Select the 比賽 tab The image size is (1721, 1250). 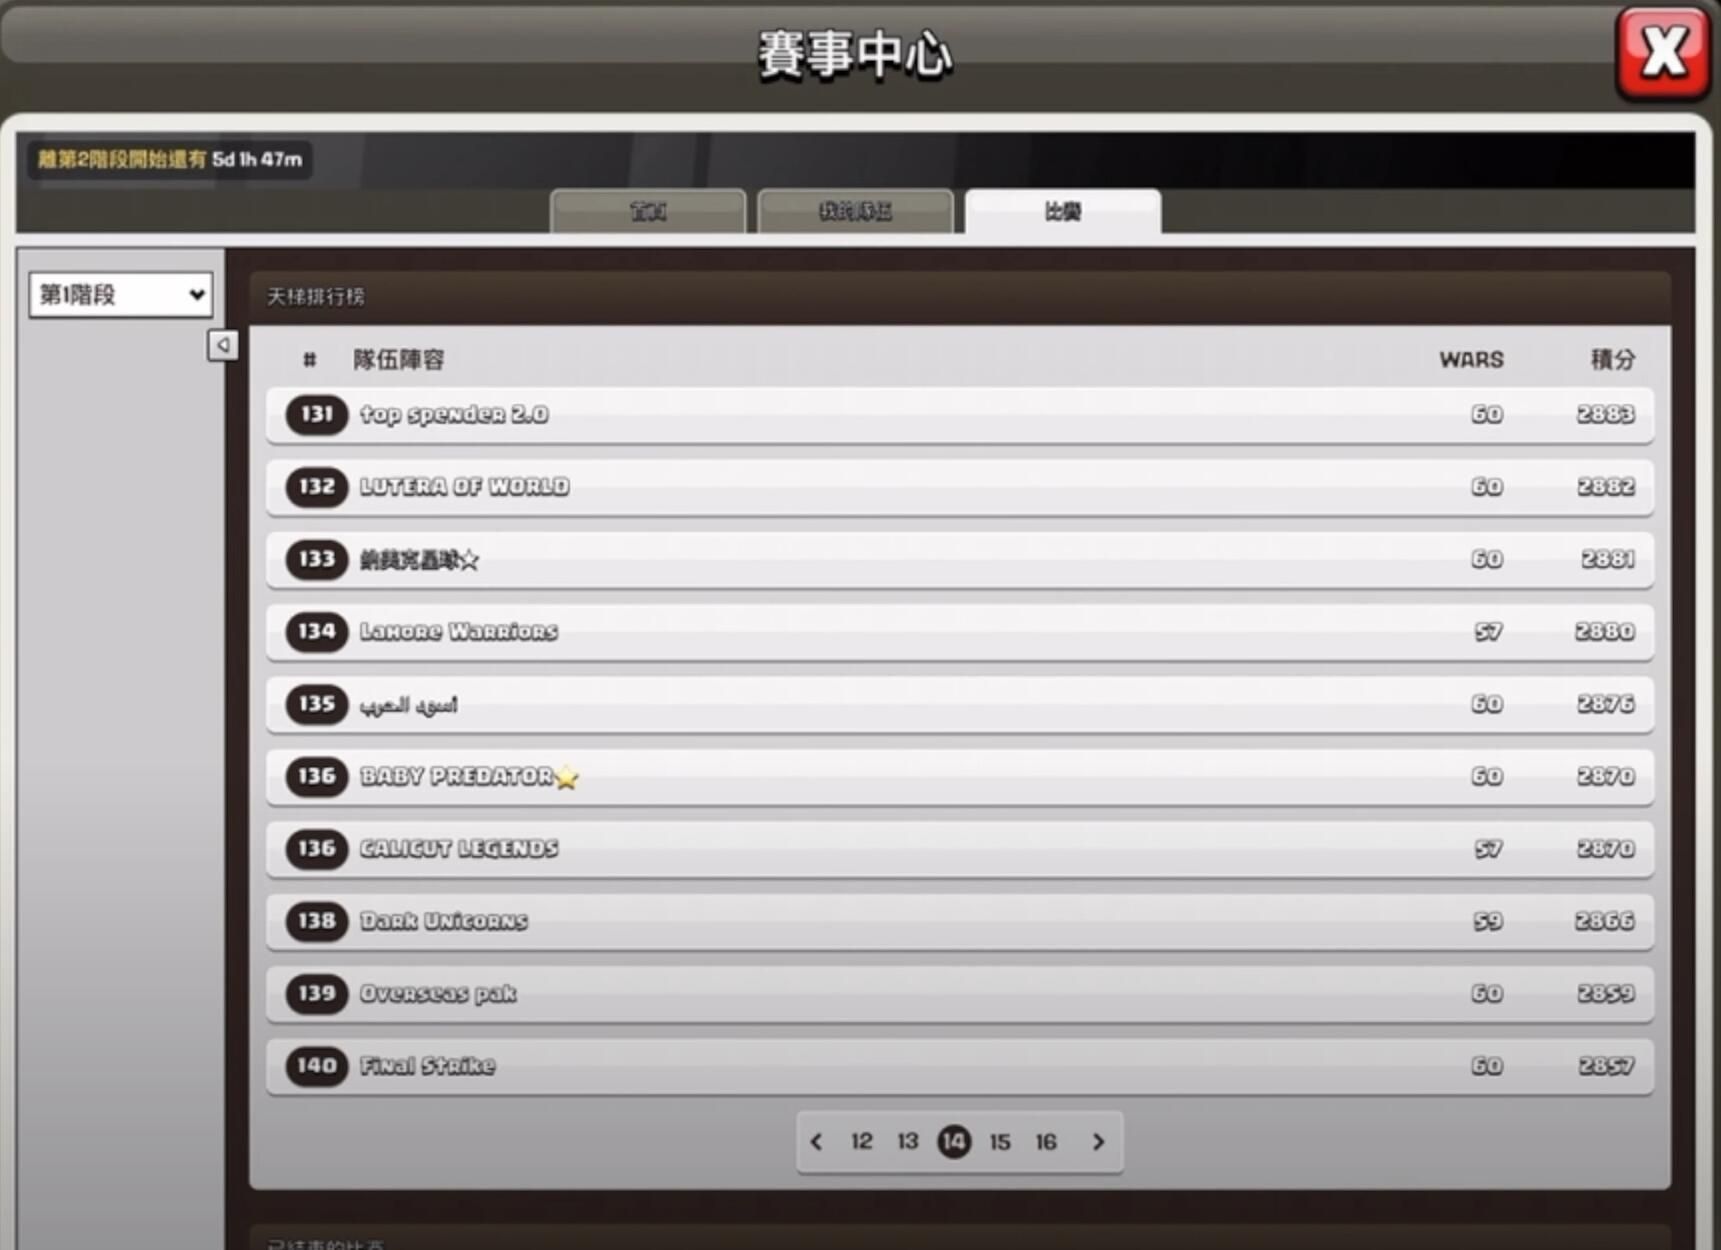coord(1063,211)
